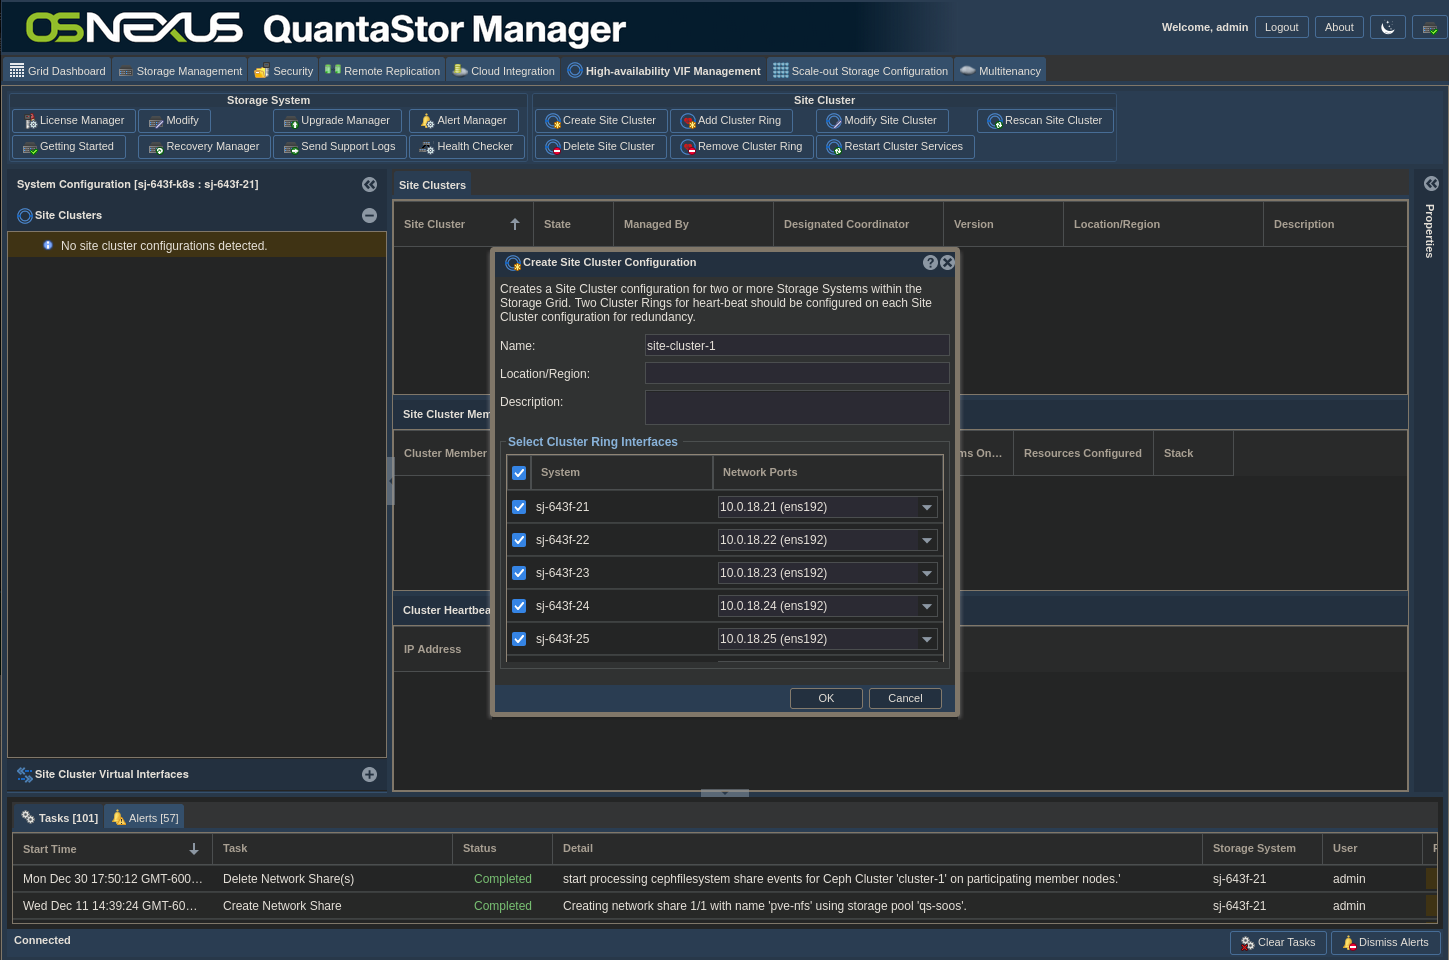Collapse the Site Clusters section
This screenshot has height=960, width=1449.
[369, 215]
